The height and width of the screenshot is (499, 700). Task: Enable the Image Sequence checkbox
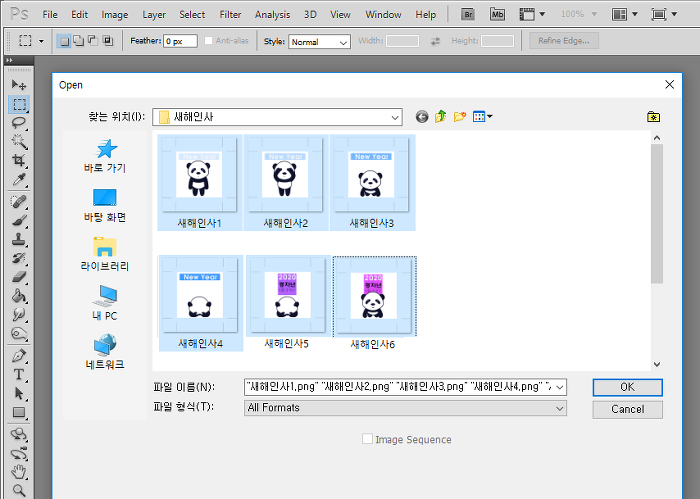tap(368, 439)
